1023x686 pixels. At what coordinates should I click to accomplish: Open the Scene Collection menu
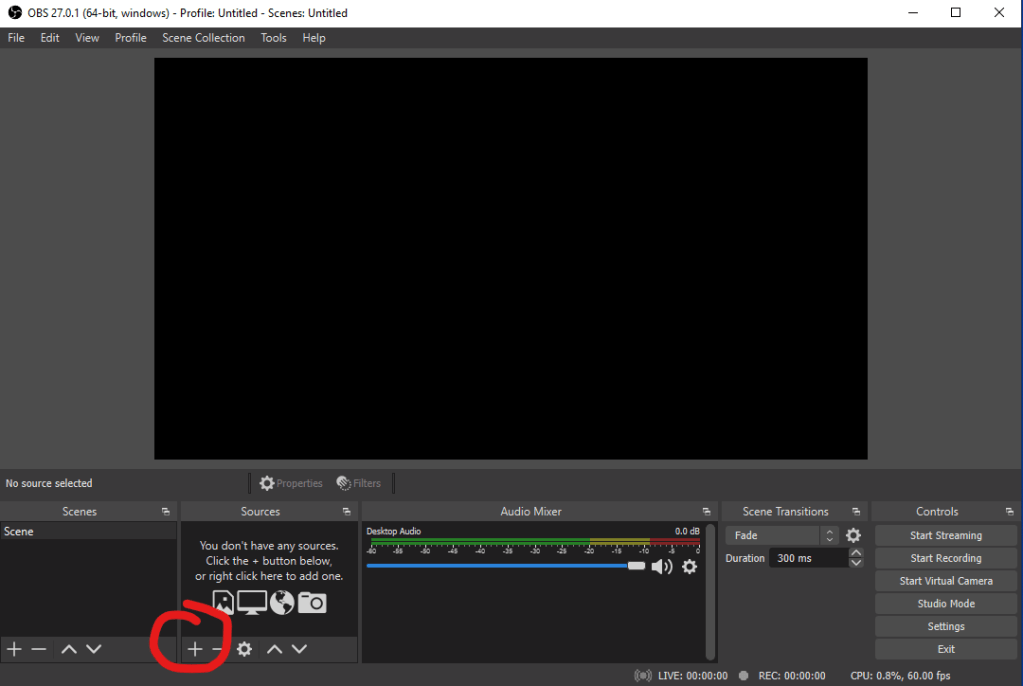[x=204, y=38]
